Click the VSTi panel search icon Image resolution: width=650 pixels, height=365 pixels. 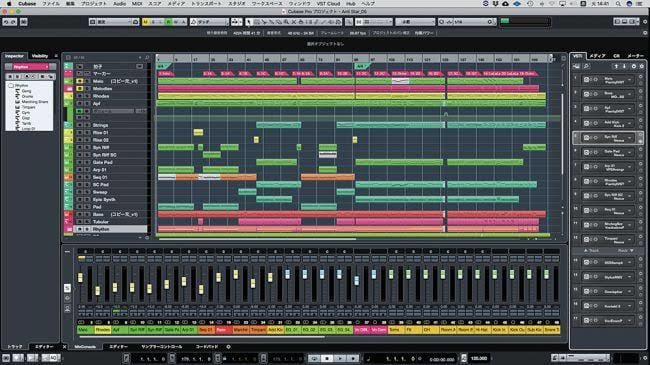(x=587, y=66)
